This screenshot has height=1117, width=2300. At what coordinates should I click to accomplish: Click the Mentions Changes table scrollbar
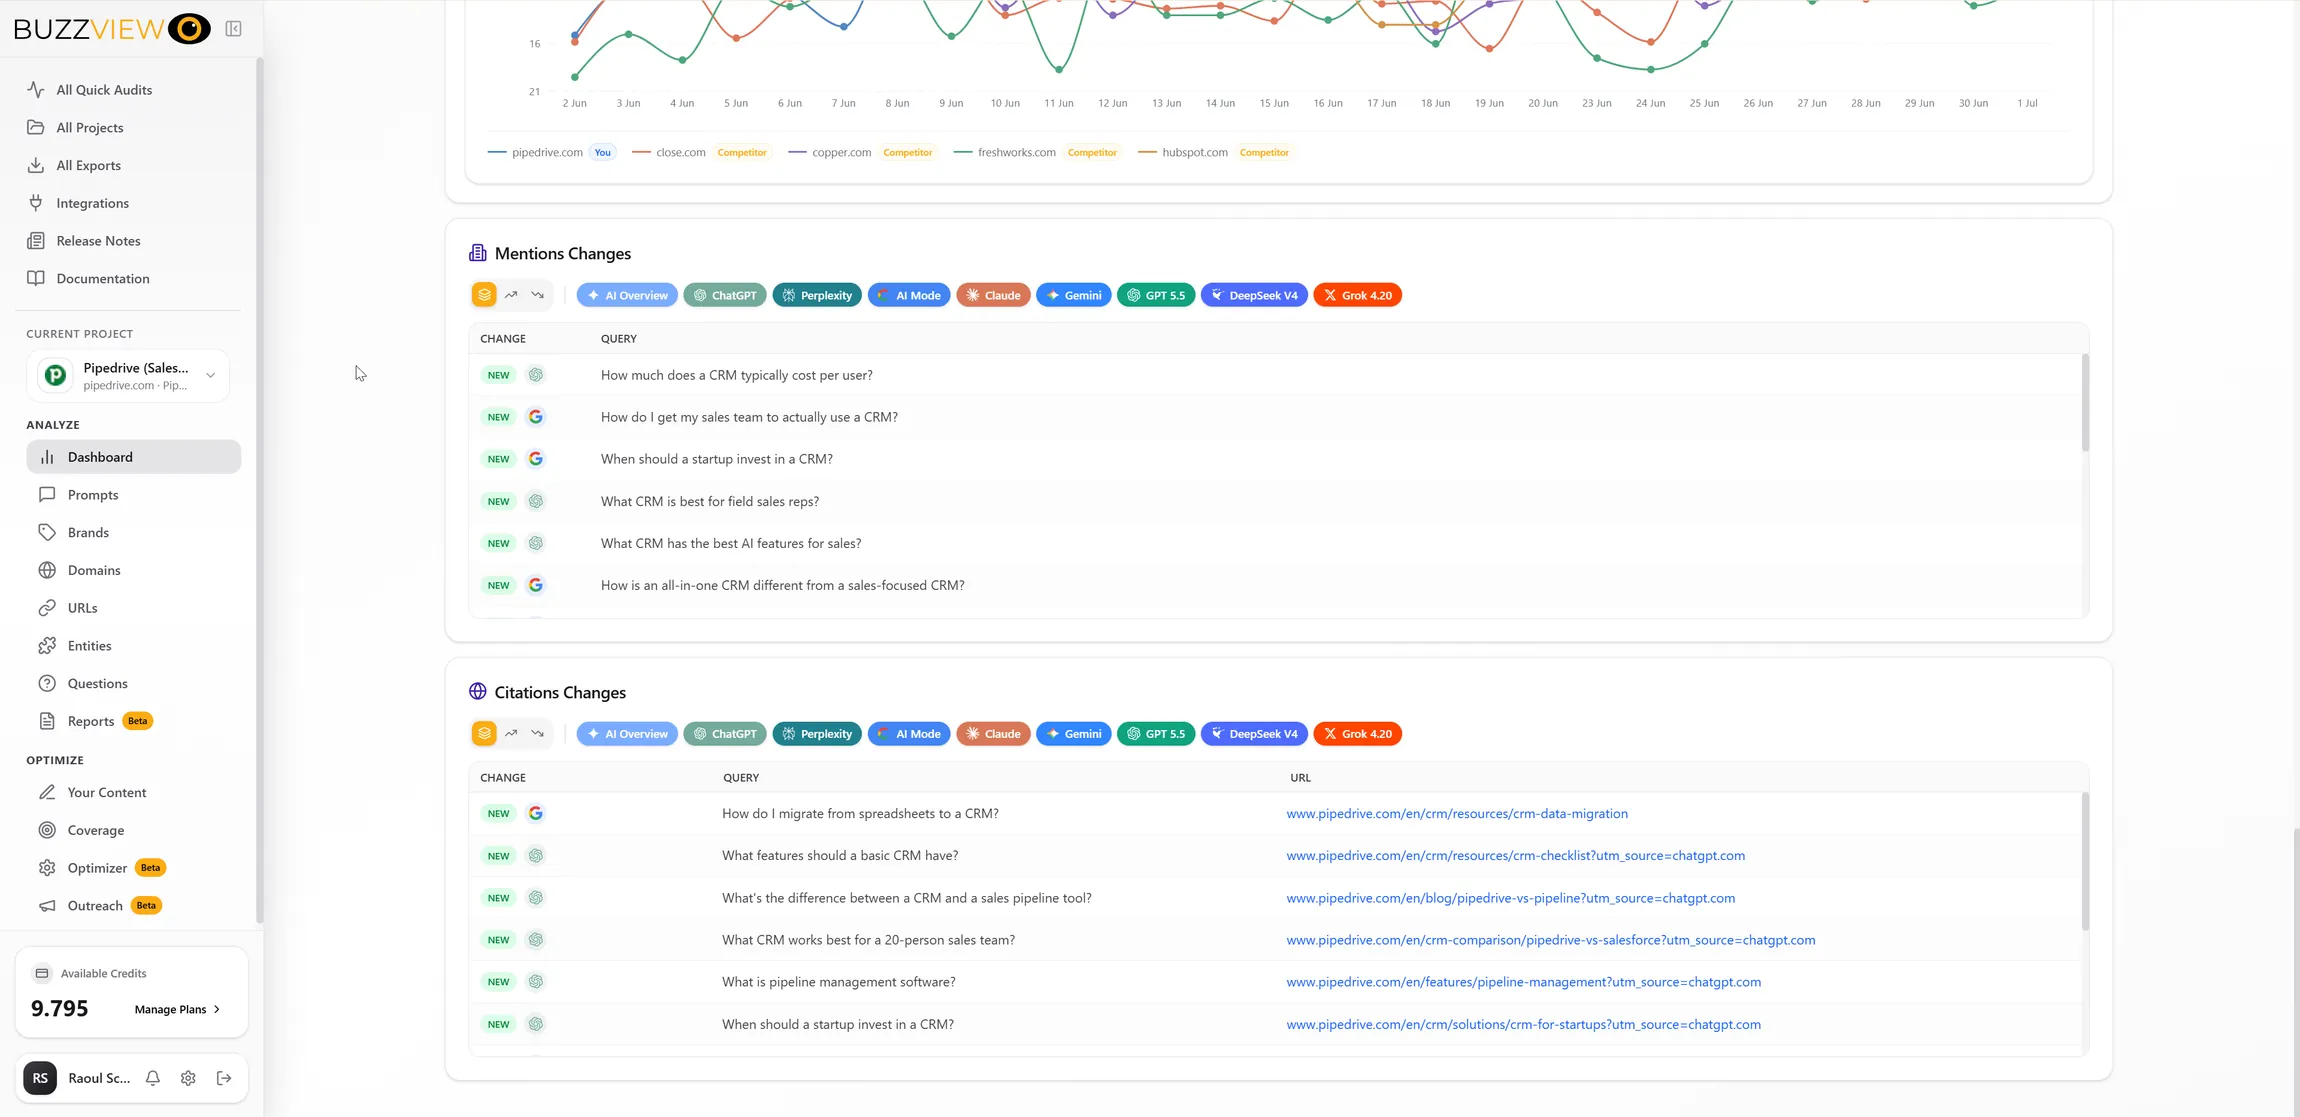click(2085, 402)
